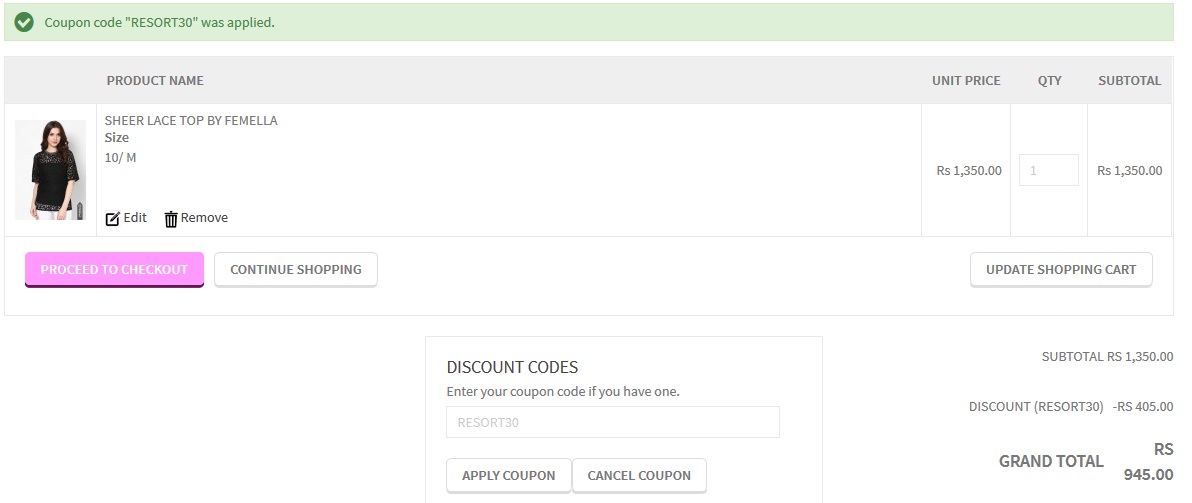Cancel the RESORT30 coupon
This screenshot has width=1192, height=503.
pyautogui.click(x=639, y=476)
